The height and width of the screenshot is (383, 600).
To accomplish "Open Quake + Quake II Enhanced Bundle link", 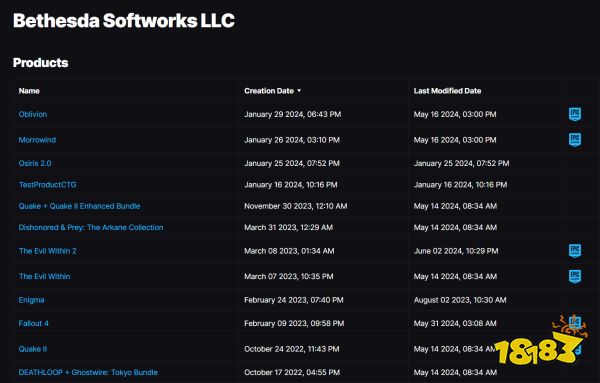I will click(79, 206).
